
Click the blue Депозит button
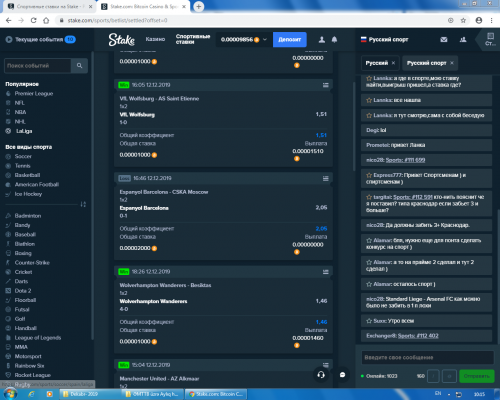[x=290, y=40]
